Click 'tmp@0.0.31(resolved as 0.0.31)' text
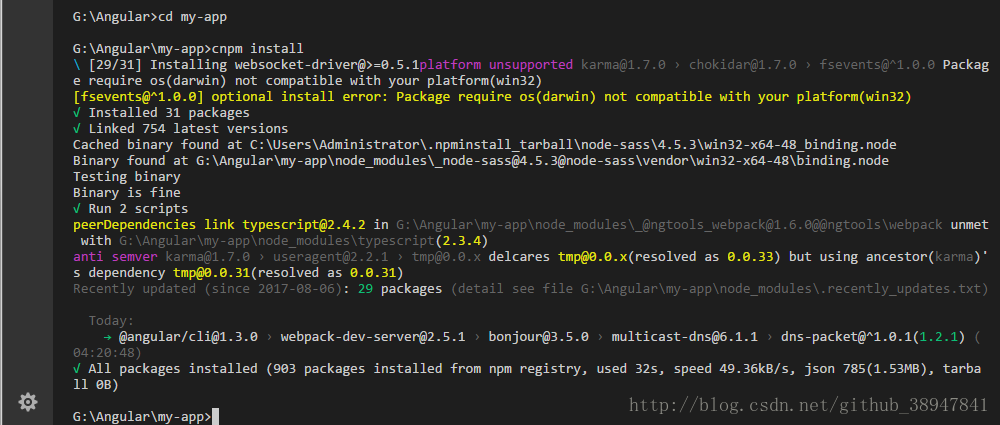Image resolution: width=1000 pixels, height=425 pixels. pyautogui.click(x=288, y=273)
